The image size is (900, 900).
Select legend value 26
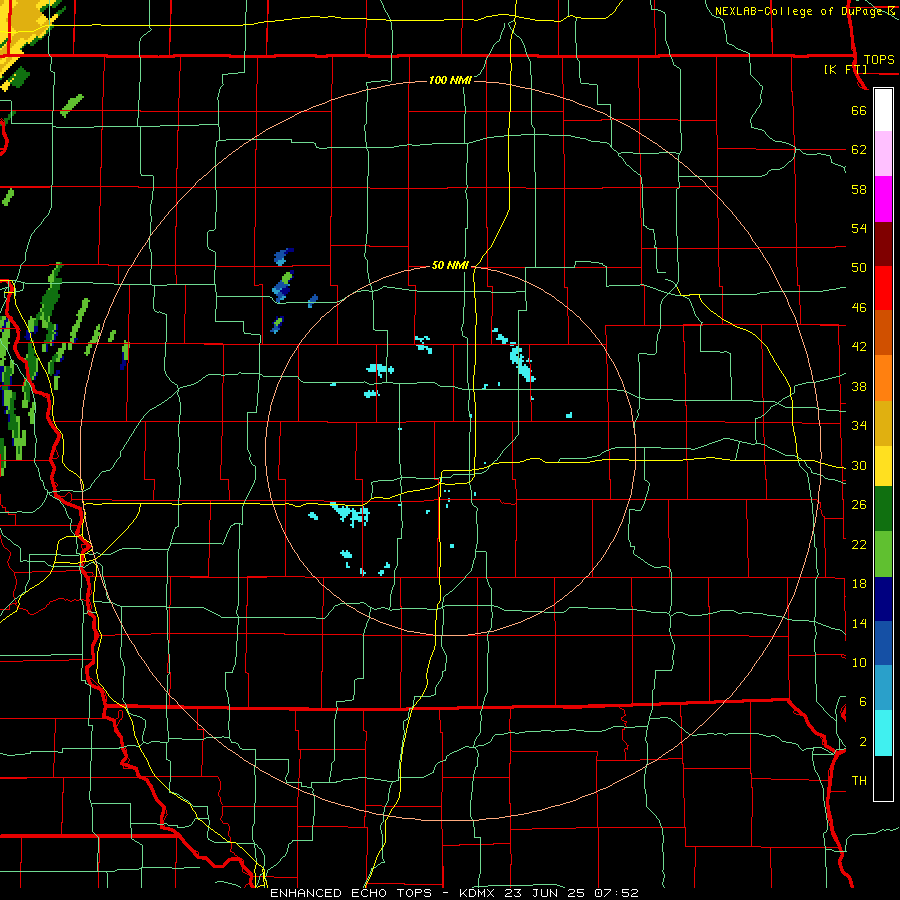[x=859, y=505]
